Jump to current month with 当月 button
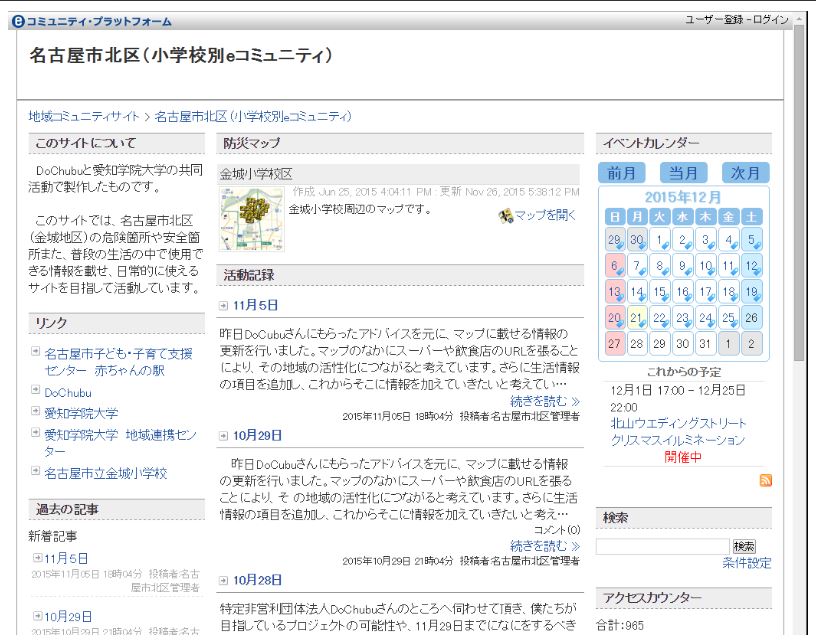Viewport: 816px width, 642px height. [x=683, y=172]
